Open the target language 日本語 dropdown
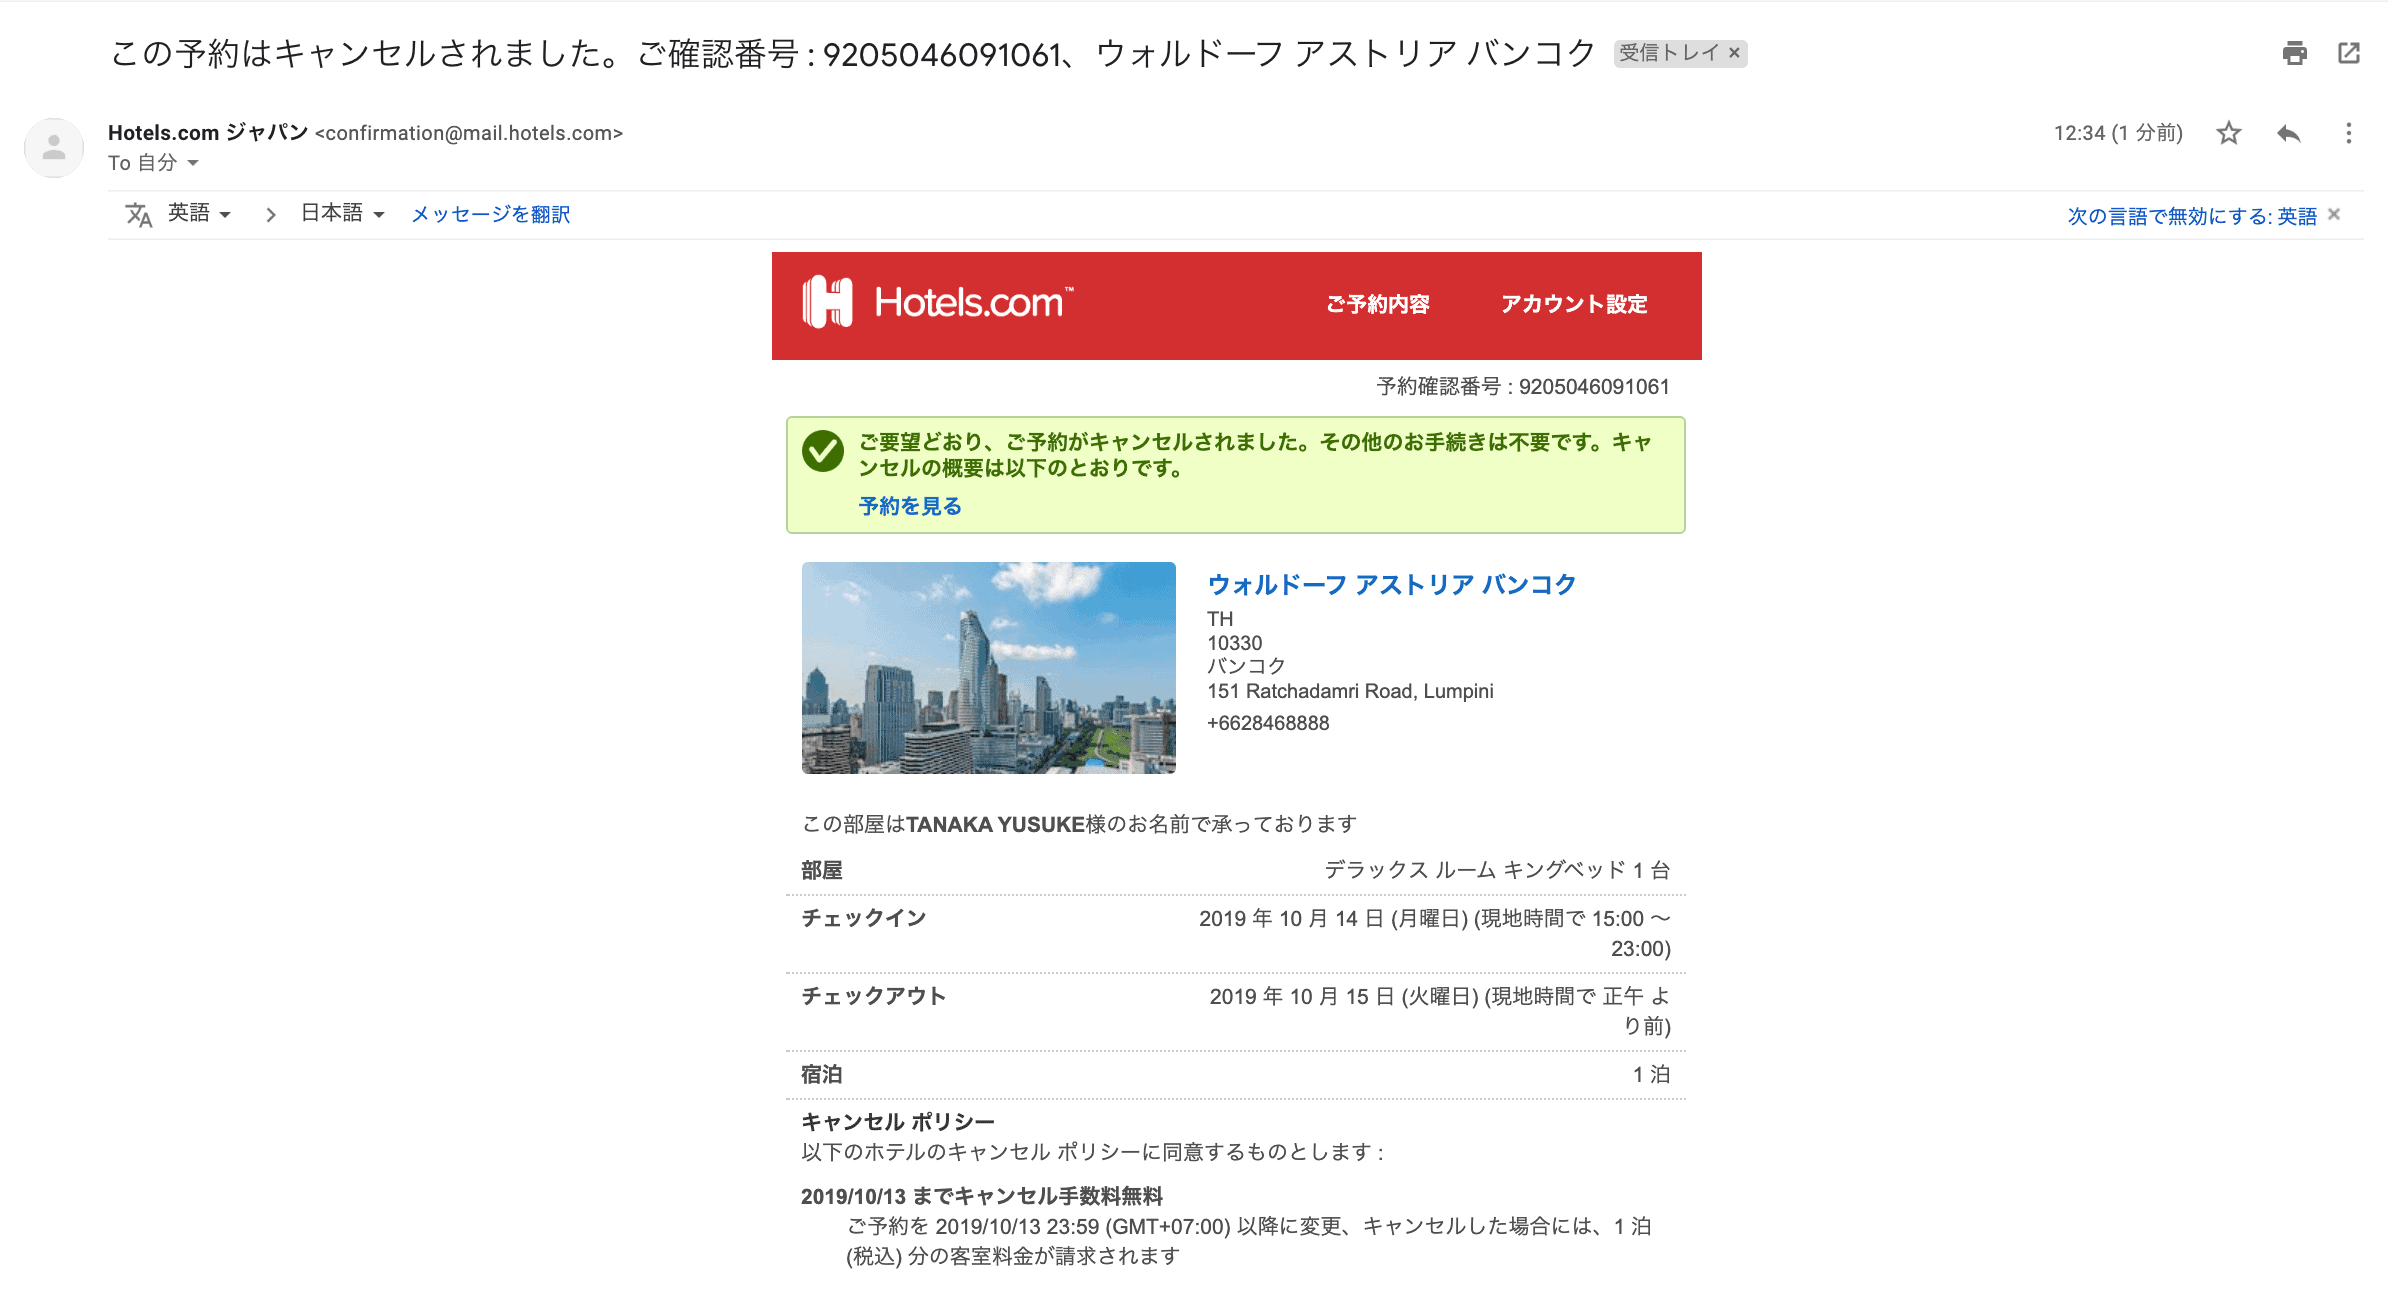Viewport: 2394px width, 1292px height. 340,213
